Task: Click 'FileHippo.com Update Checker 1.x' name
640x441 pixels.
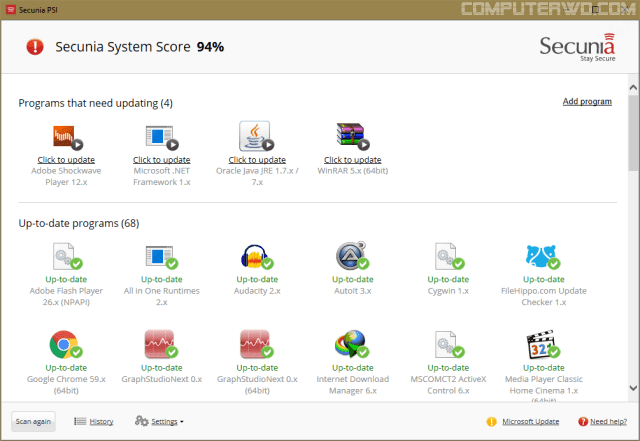Action: tap(544, 296)
